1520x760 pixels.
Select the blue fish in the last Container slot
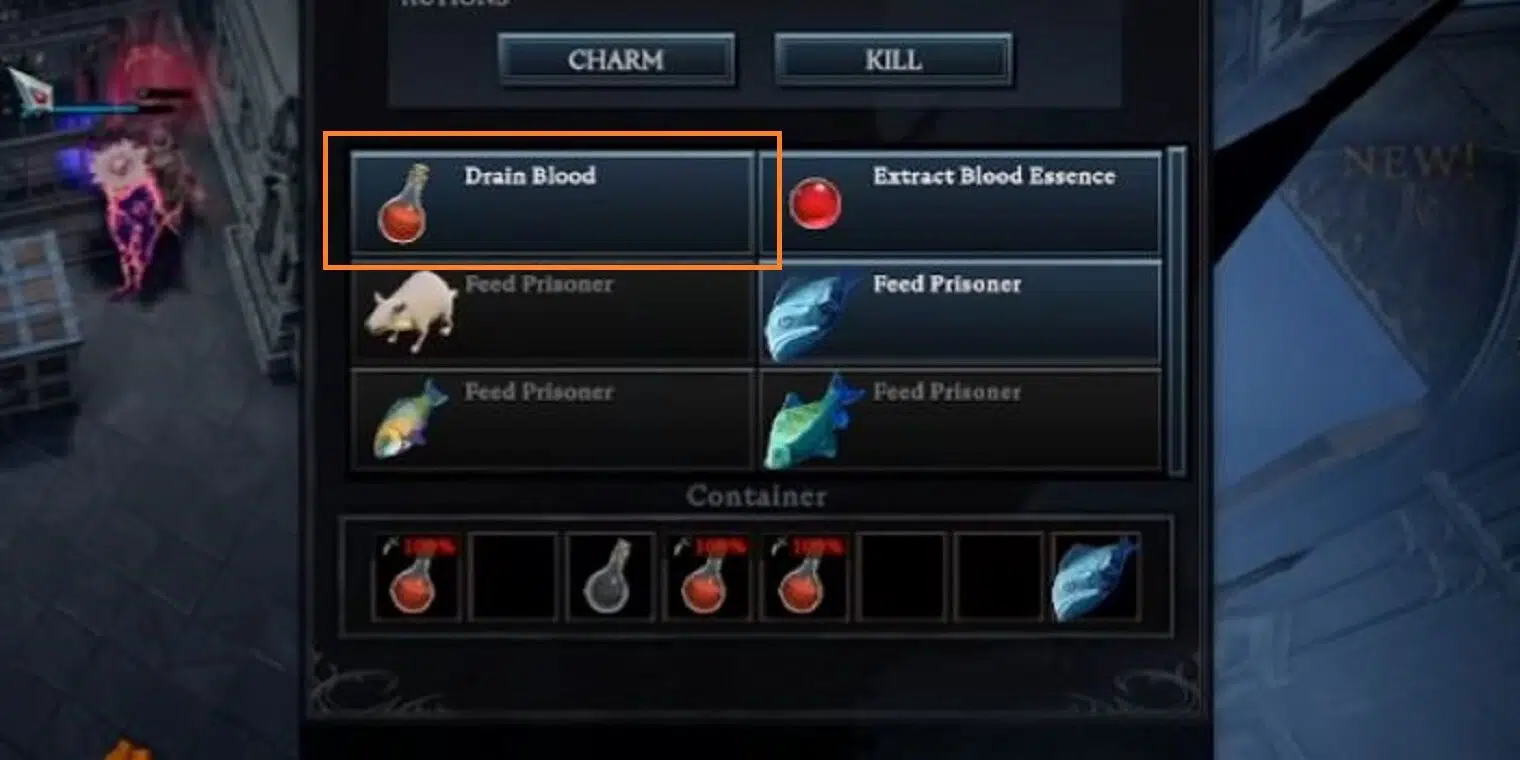(1096, 576)
